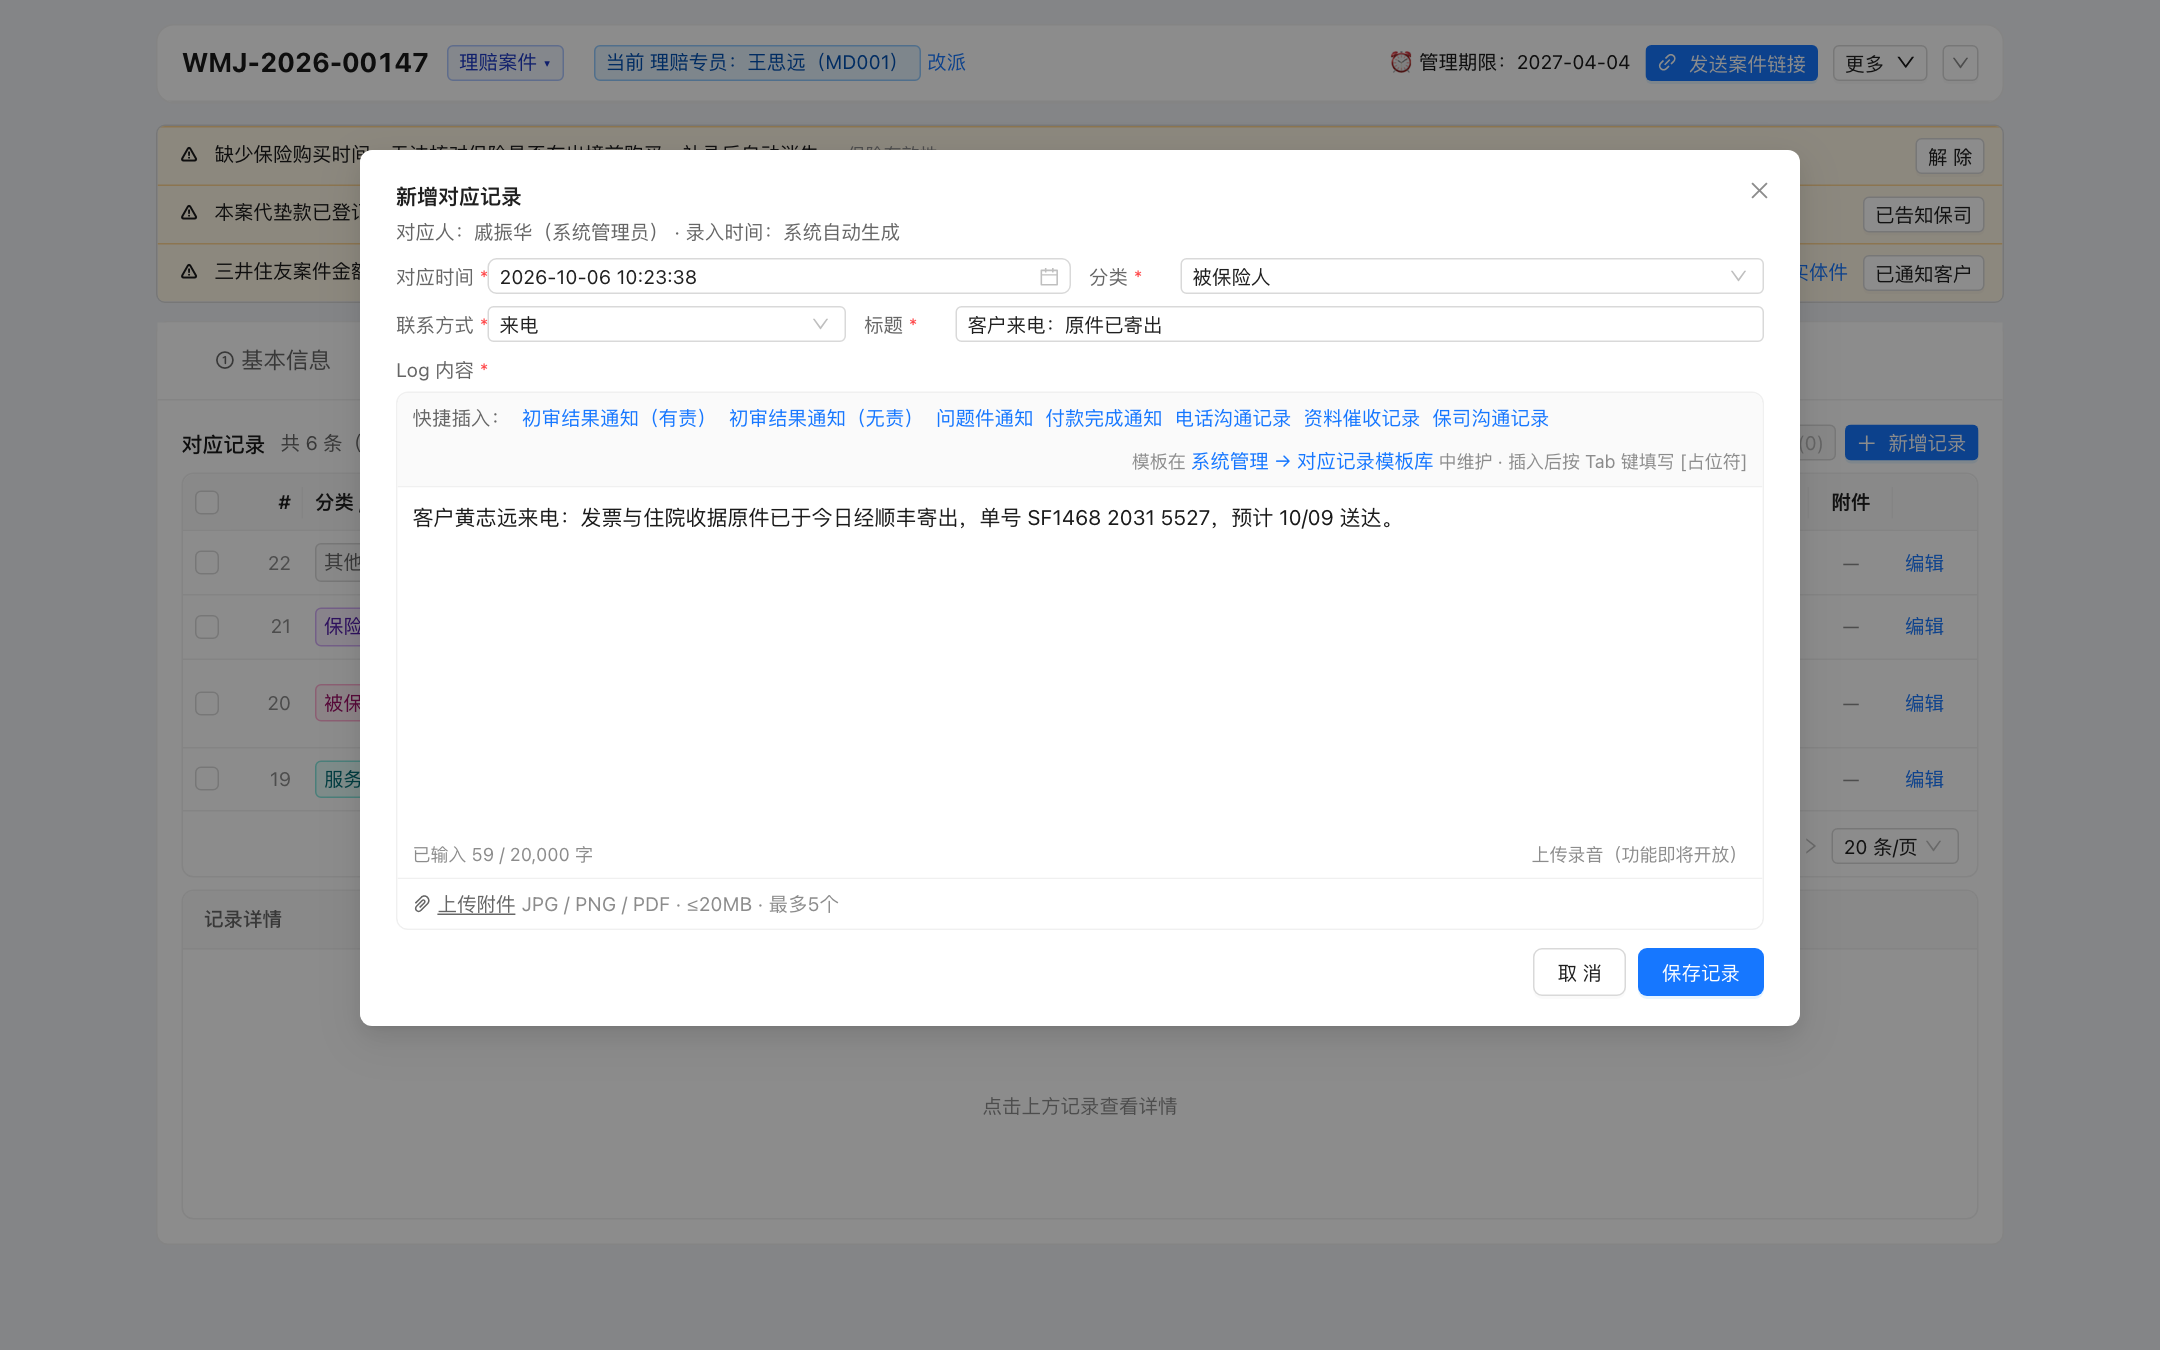Check the checkbox for record 22
The image size is (2160, 1350).
[x=207, y=562]
